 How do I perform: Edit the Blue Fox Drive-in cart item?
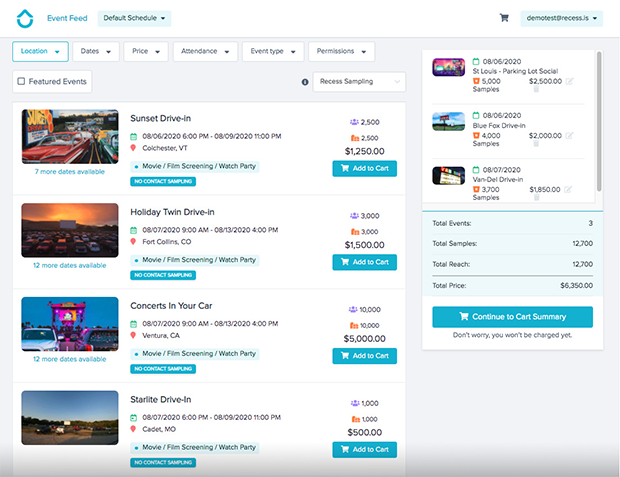coord(569,135)
